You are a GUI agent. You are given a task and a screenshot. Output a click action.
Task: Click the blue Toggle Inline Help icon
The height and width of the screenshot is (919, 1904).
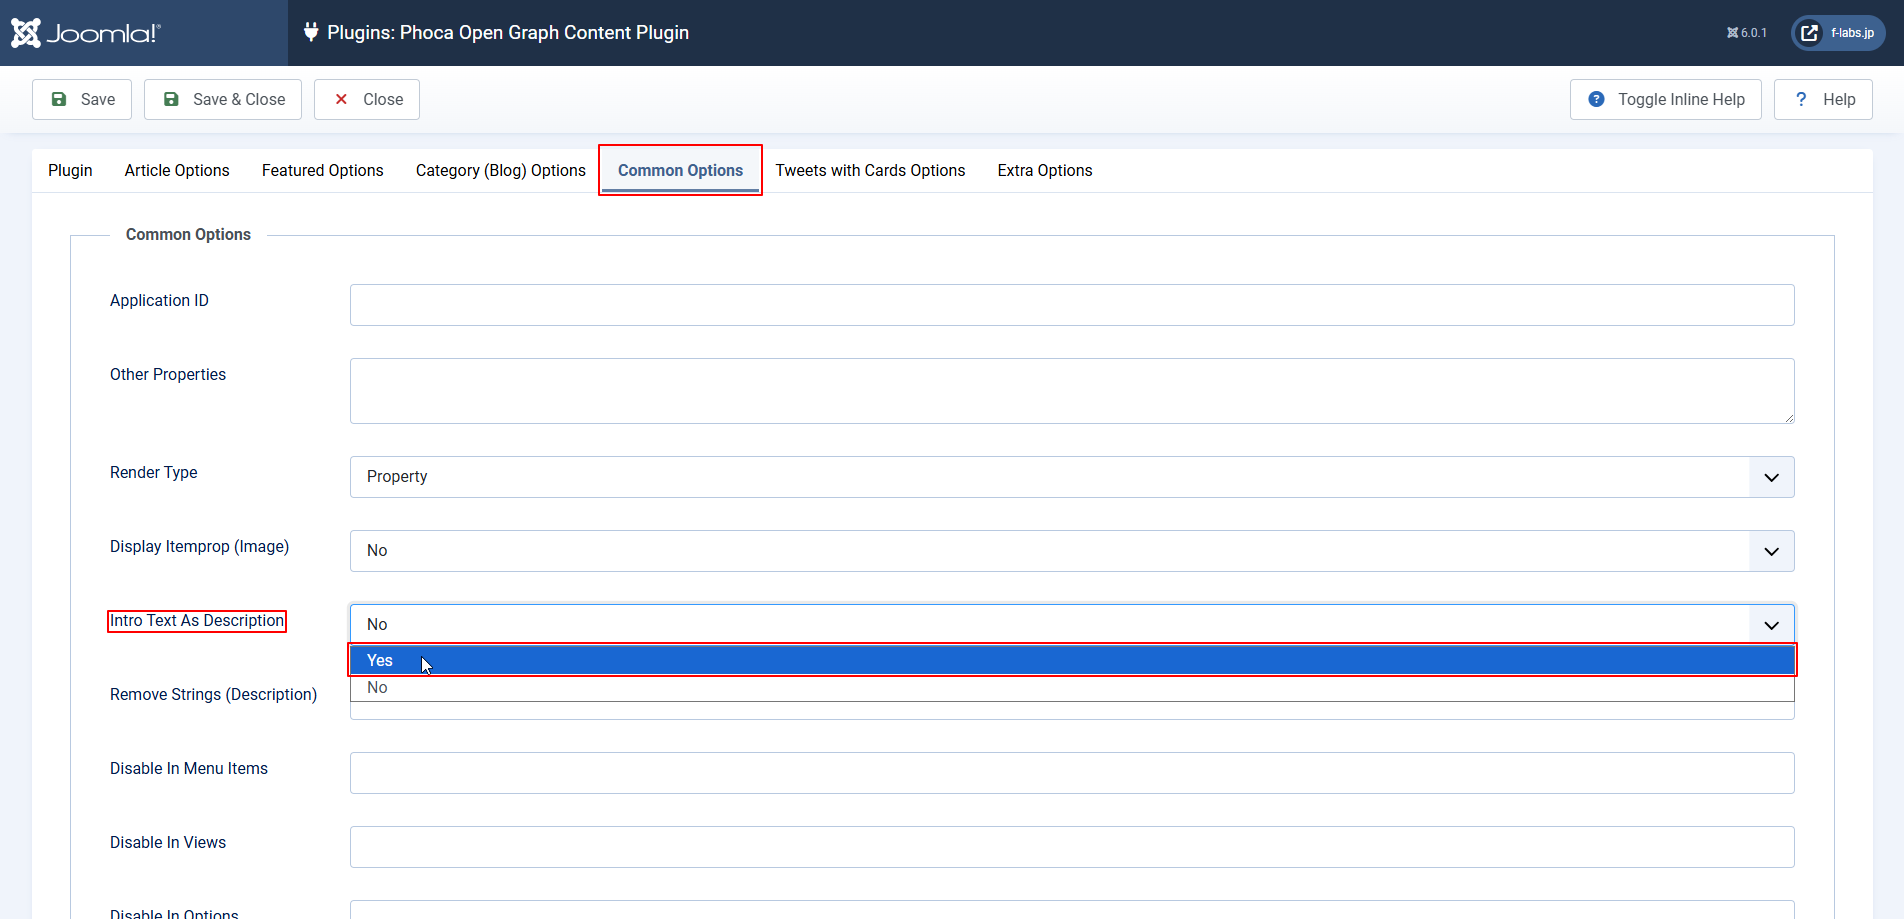tap(1596, 99)
